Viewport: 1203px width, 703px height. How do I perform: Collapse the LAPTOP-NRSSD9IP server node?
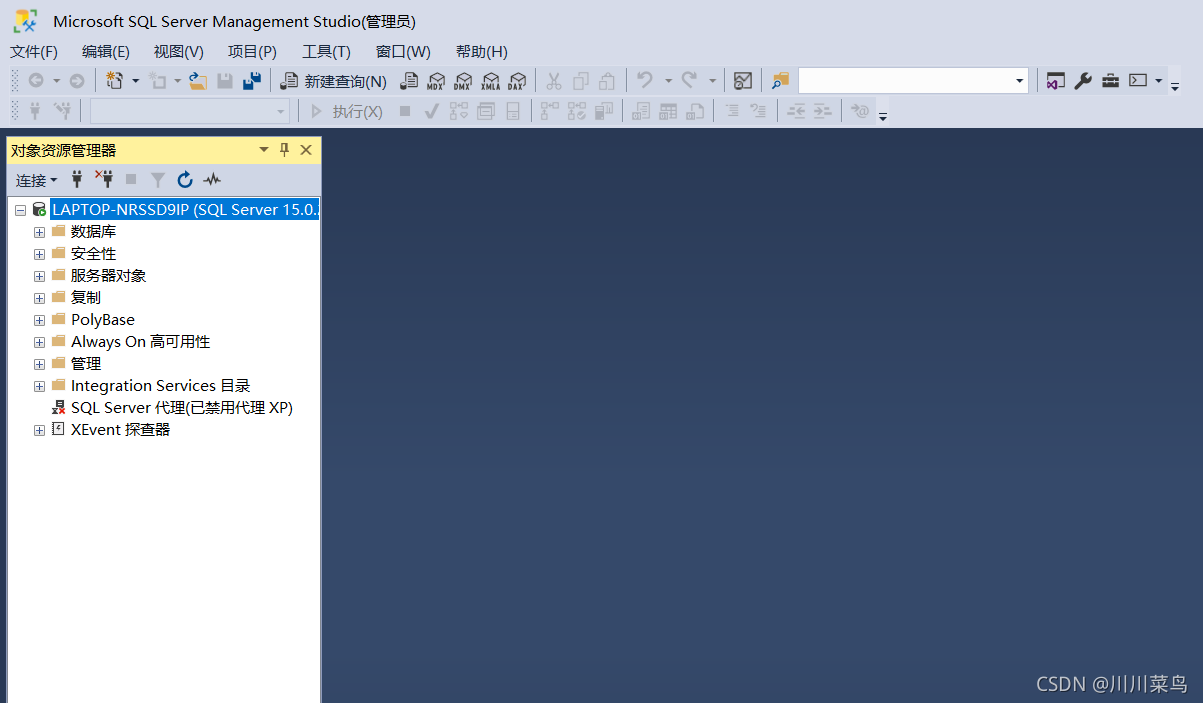click(x=20, y=210)
